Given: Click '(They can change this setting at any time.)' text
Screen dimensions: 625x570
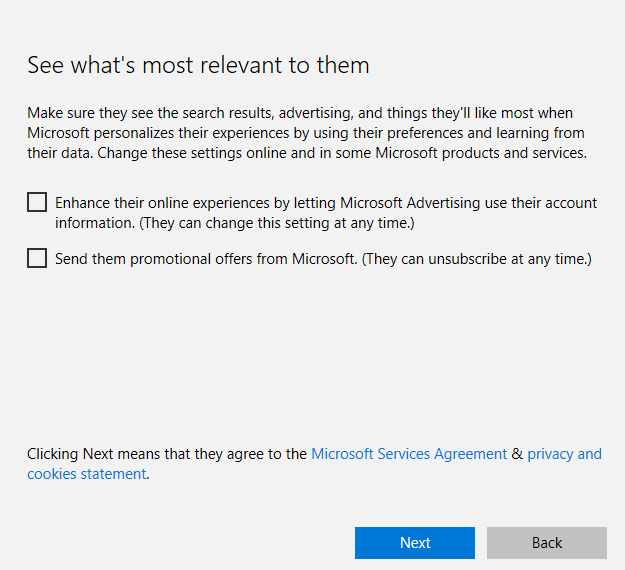Looking at the screenshot, I should tap(277, 223).
